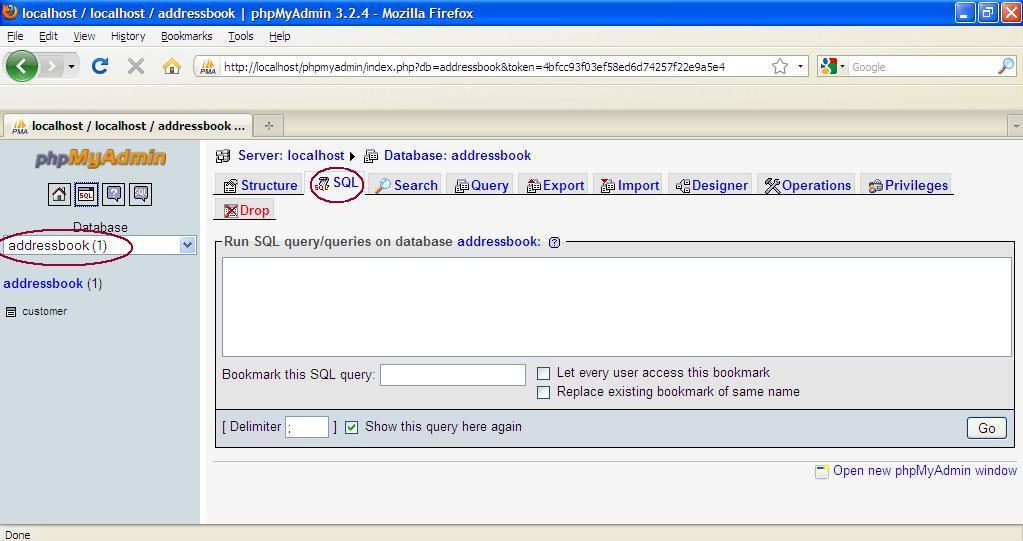Open the Edit menu
The width and height of the screenshot is (1023, 541).
click(x=48, y=37)
